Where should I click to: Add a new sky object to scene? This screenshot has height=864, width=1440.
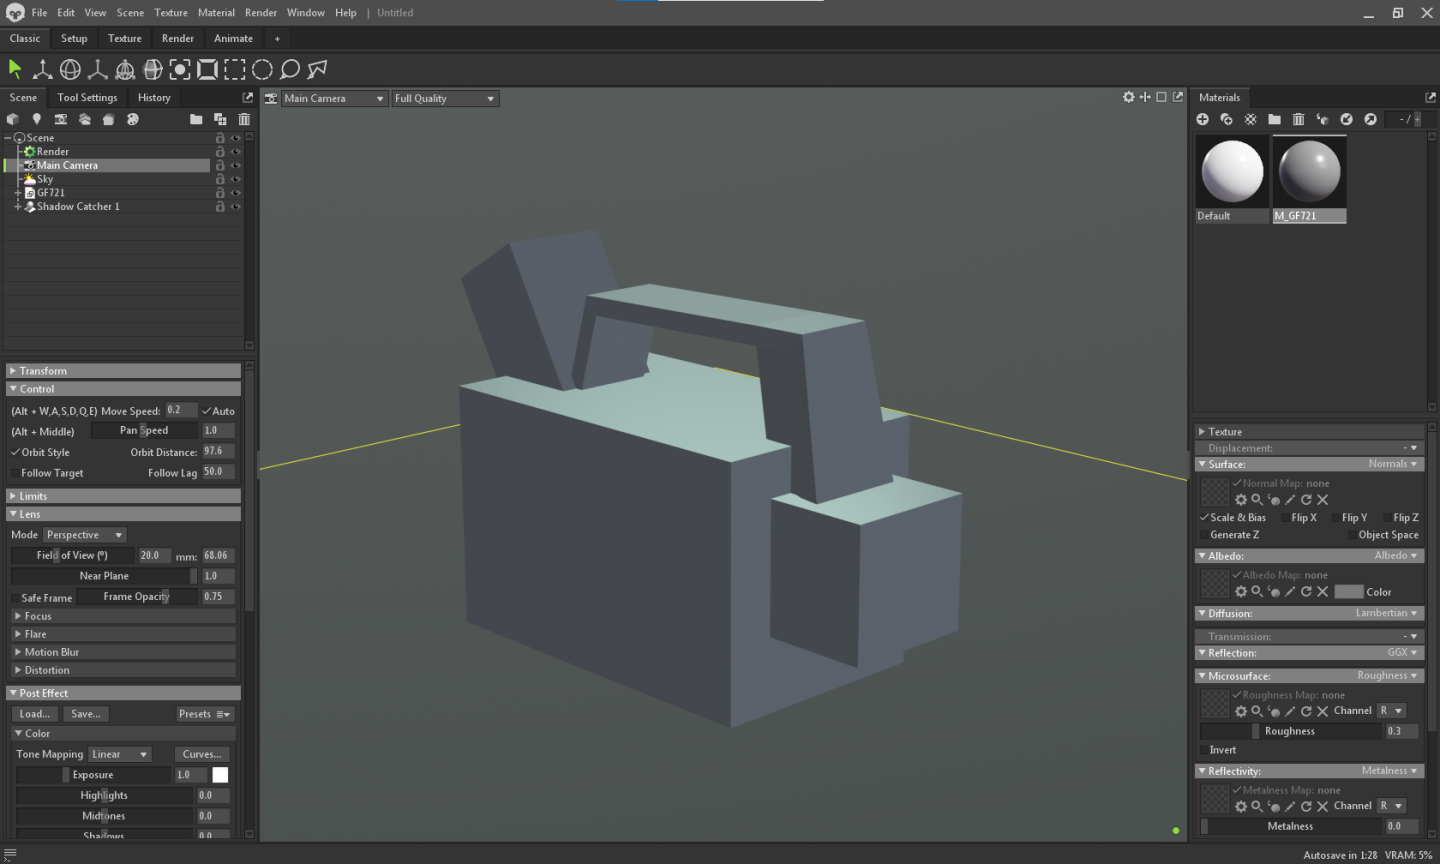coord(85,119)
